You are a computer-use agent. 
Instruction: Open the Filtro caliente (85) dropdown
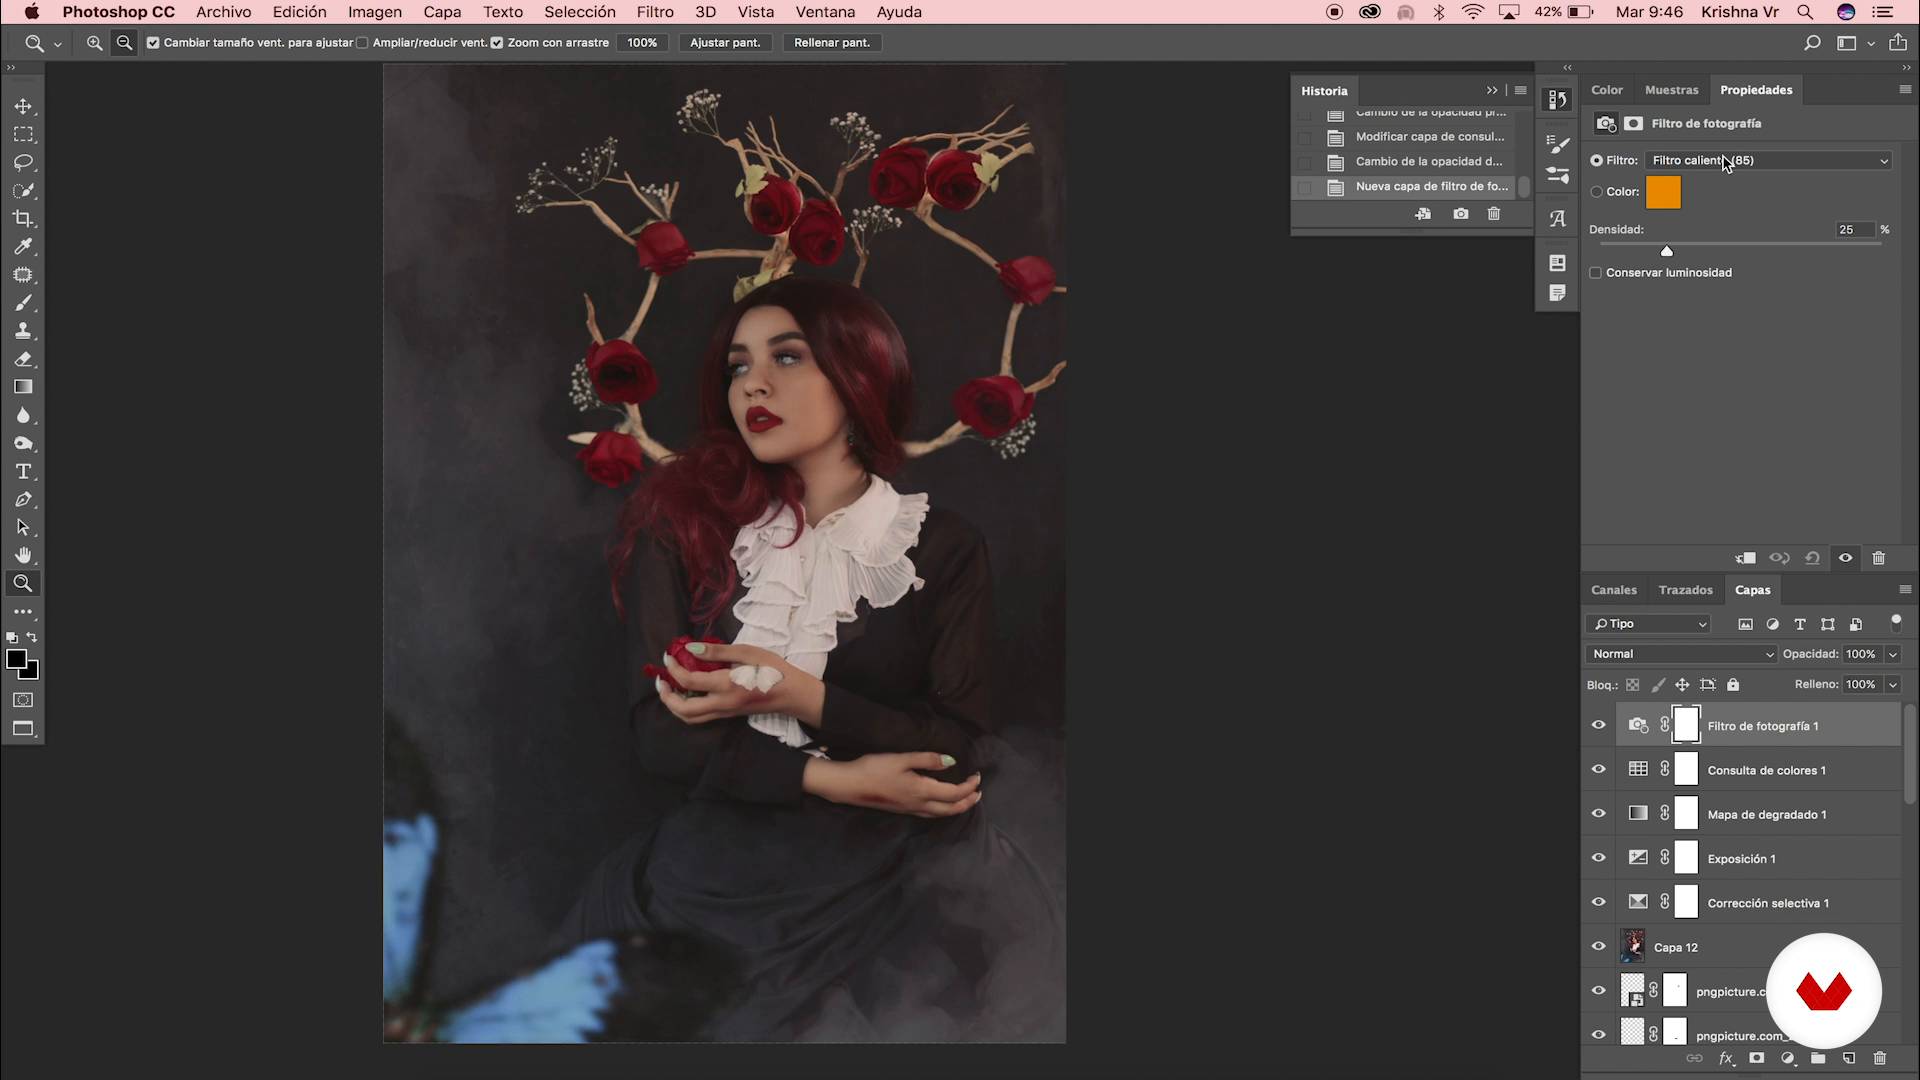tap(1769, 160)
